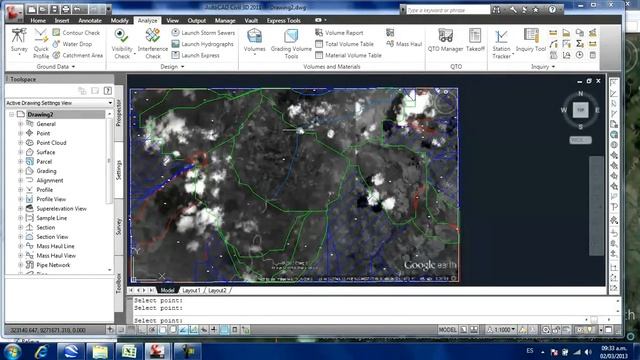
Task: Launch the Quick Profile tool
Action: (x=41, y=43)
